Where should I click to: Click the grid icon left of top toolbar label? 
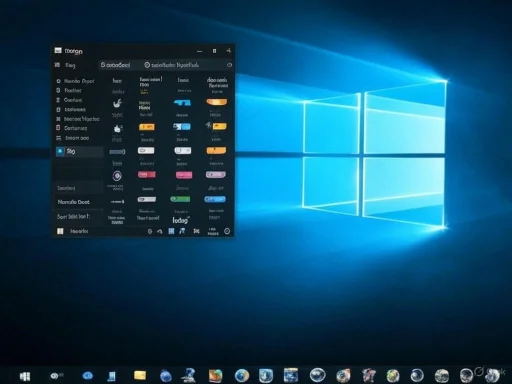click(x=57, y=65)
